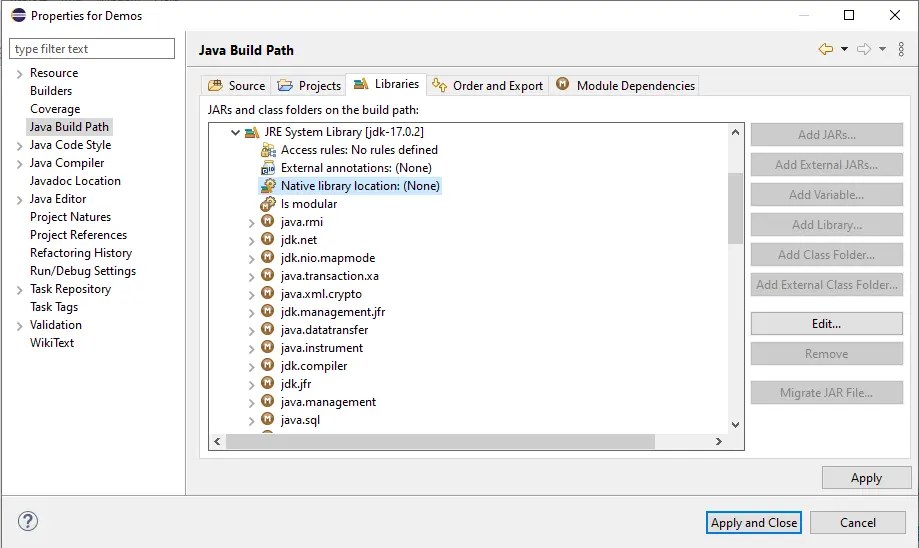
Task: Expand the Validation category
Action: tap(19, 326)
